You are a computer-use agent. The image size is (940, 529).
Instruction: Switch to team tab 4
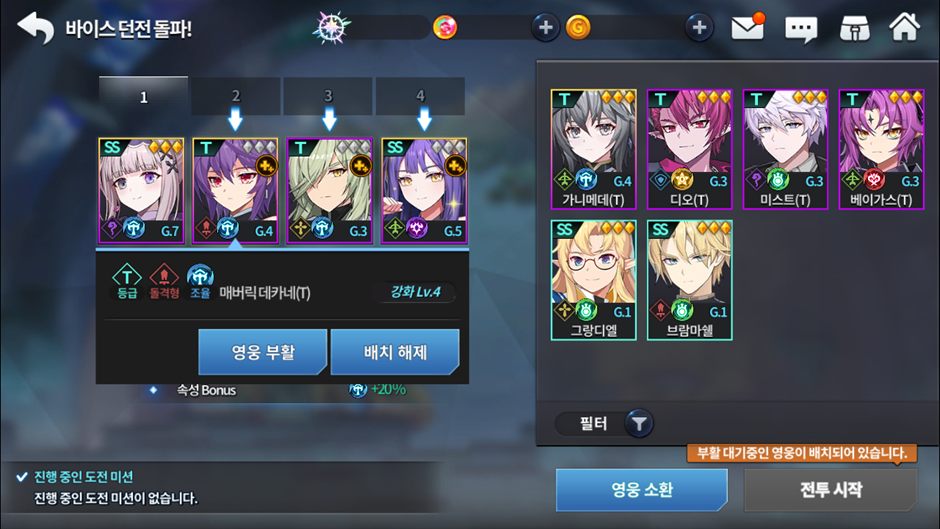420,96
